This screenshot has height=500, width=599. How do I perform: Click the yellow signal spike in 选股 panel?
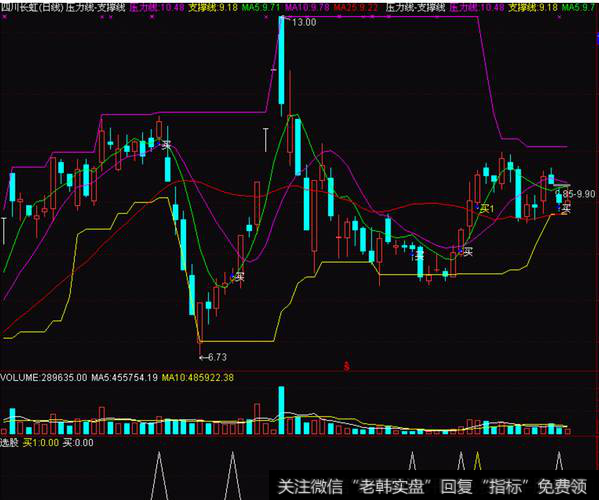[x=477, y=461]
